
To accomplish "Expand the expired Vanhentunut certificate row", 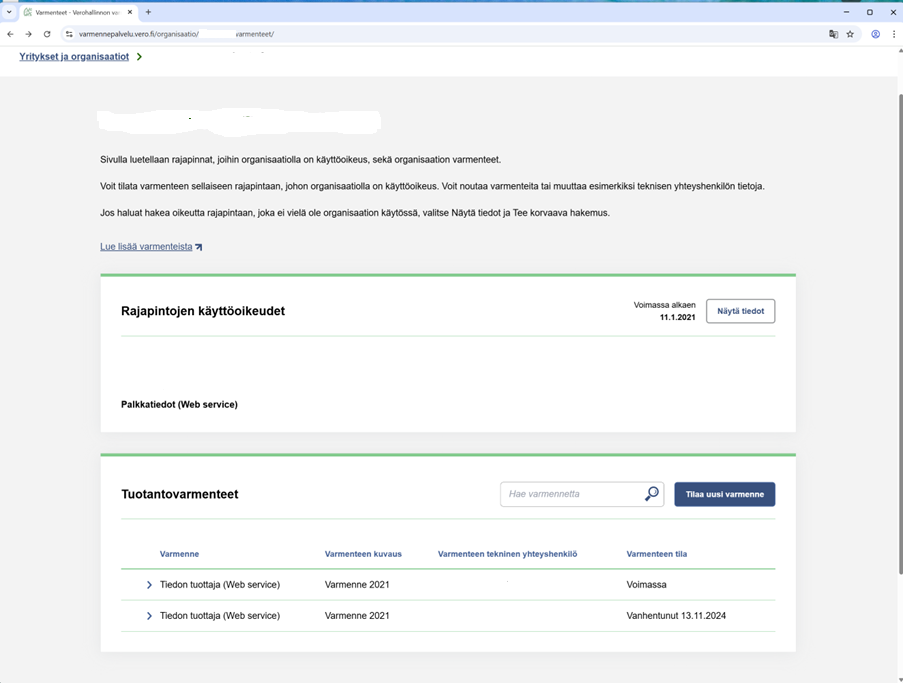I will [x=149, y=616].
